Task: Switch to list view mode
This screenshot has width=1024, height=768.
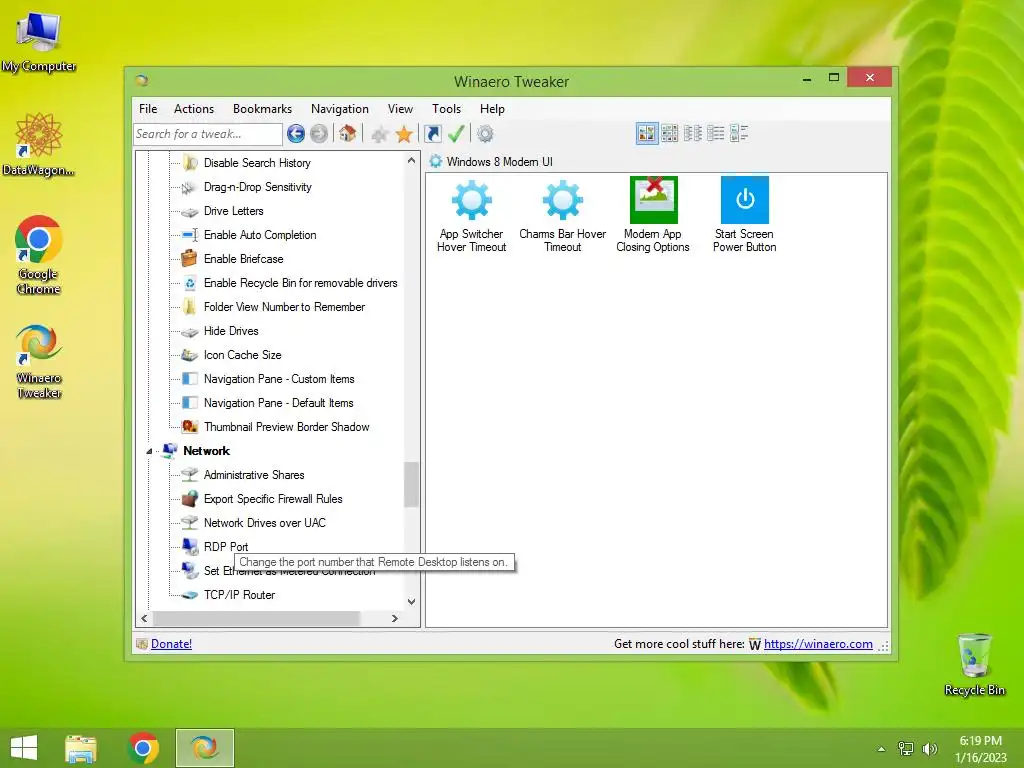Action: tap(716, 133)
